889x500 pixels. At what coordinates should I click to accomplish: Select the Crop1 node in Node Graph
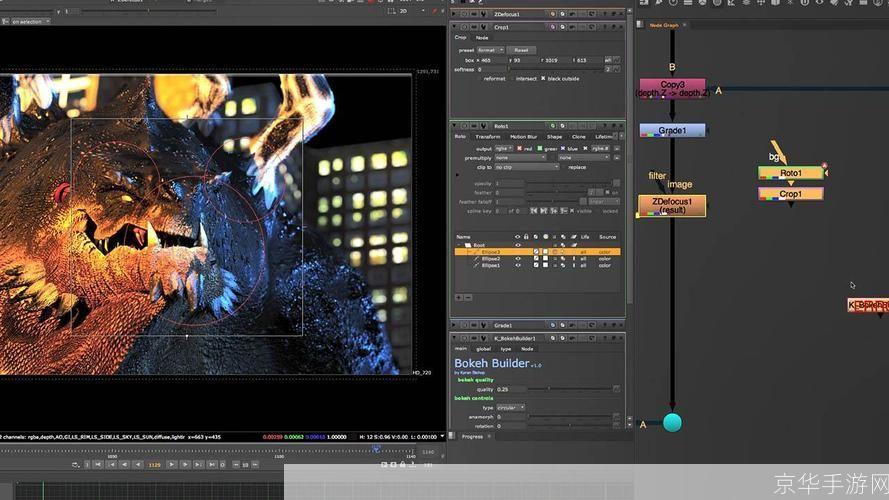pos(790,194)
